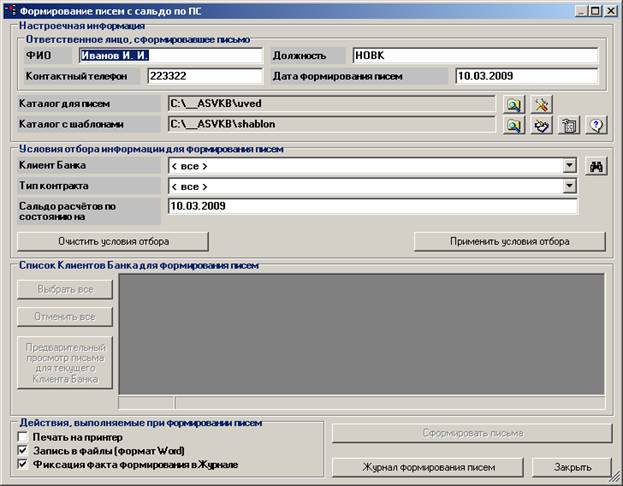Image resolution: width=623 pixels, height=486 pixels.
Task: Toggle 'Запись в файлы (формат Word)' checkbox
Action: [23, 451]
